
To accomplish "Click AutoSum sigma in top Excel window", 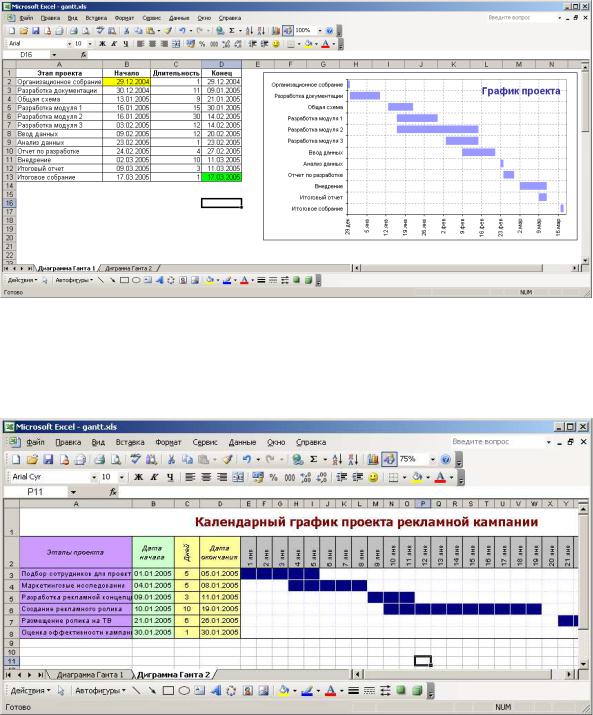I will (x=232, y=31).
